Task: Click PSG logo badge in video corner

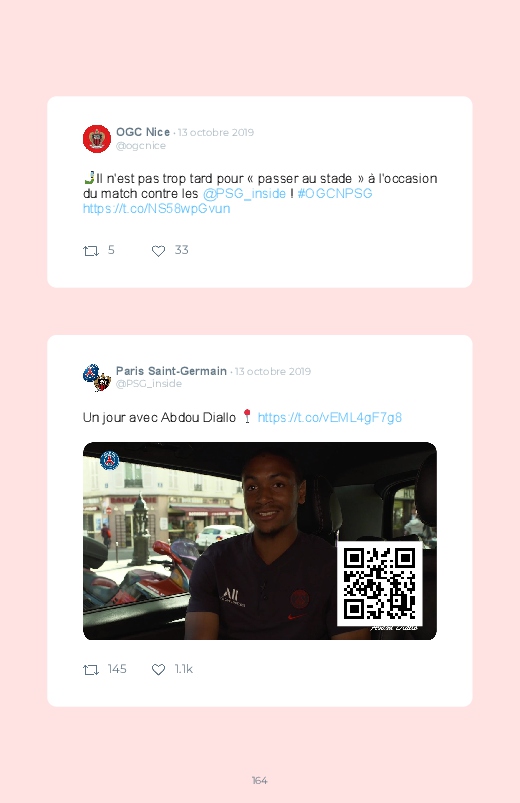Action: (110, 460)
